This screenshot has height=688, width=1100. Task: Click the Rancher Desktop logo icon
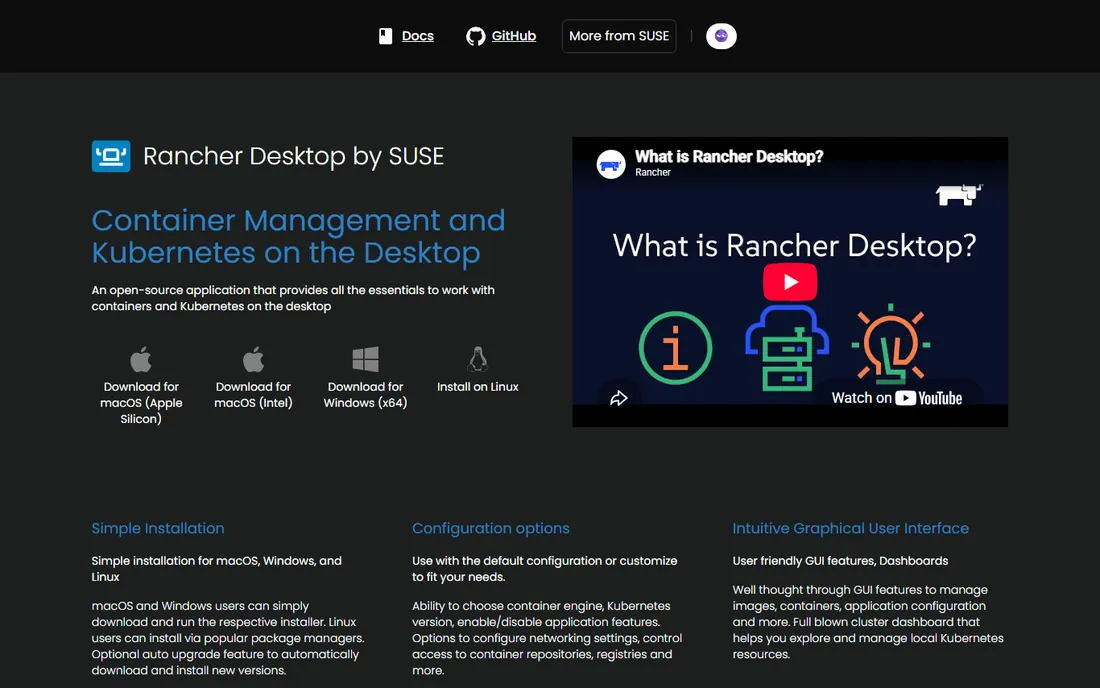click(x=111, y=156)
